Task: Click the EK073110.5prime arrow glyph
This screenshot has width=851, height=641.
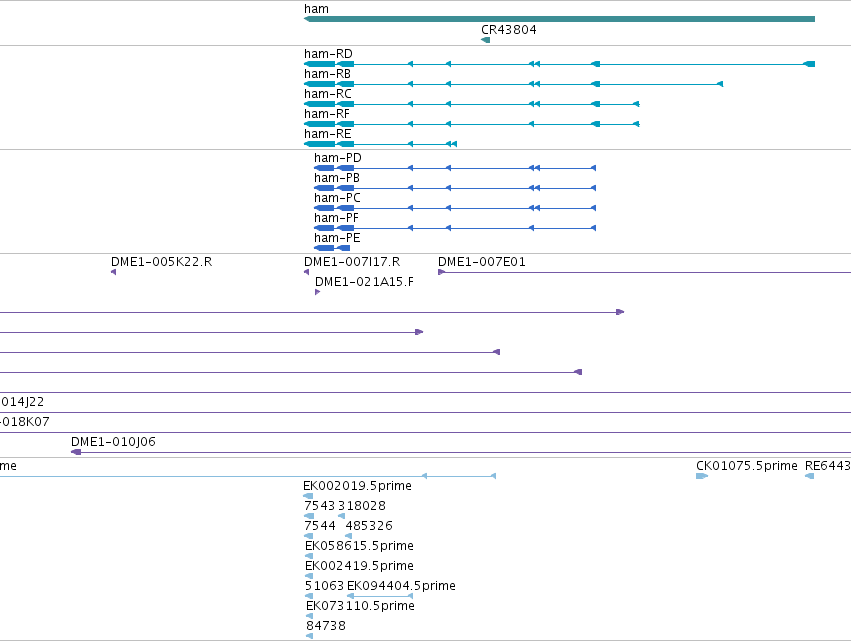Action: pyautogui.click(x=309, y=617)
